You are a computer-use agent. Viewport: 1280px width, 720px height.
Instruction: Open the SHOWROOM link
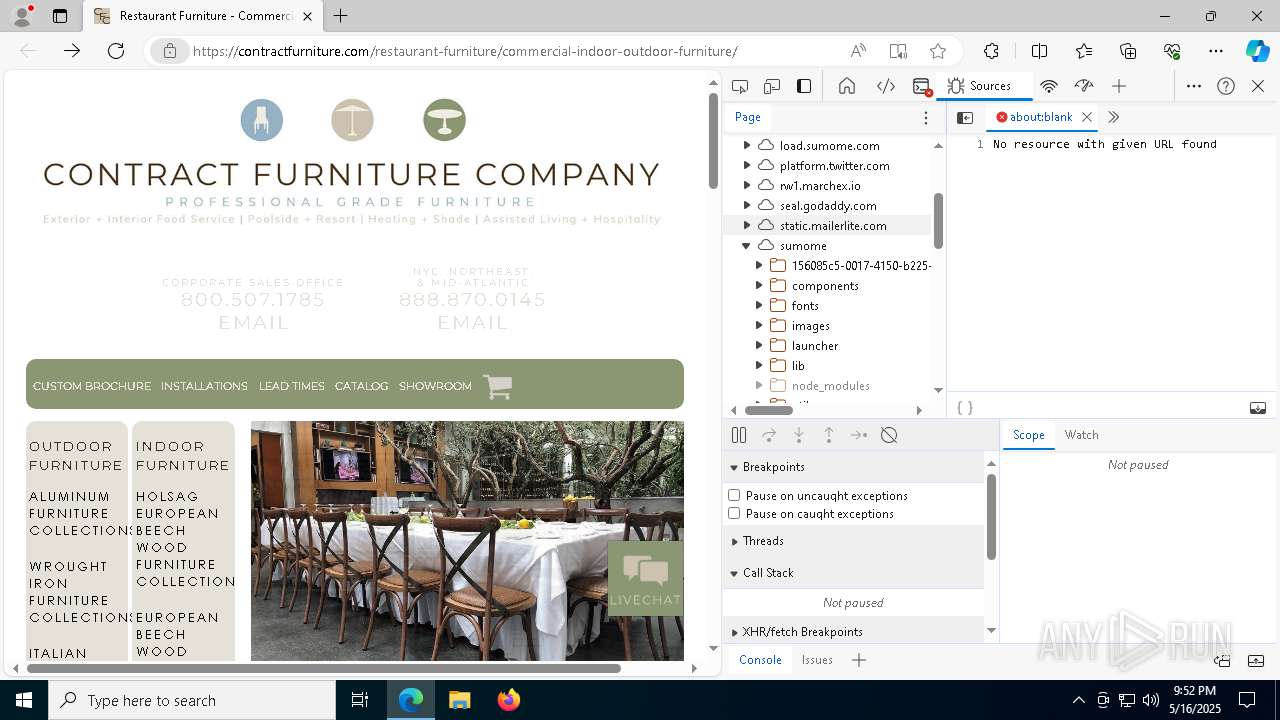(x=435, y=386)
